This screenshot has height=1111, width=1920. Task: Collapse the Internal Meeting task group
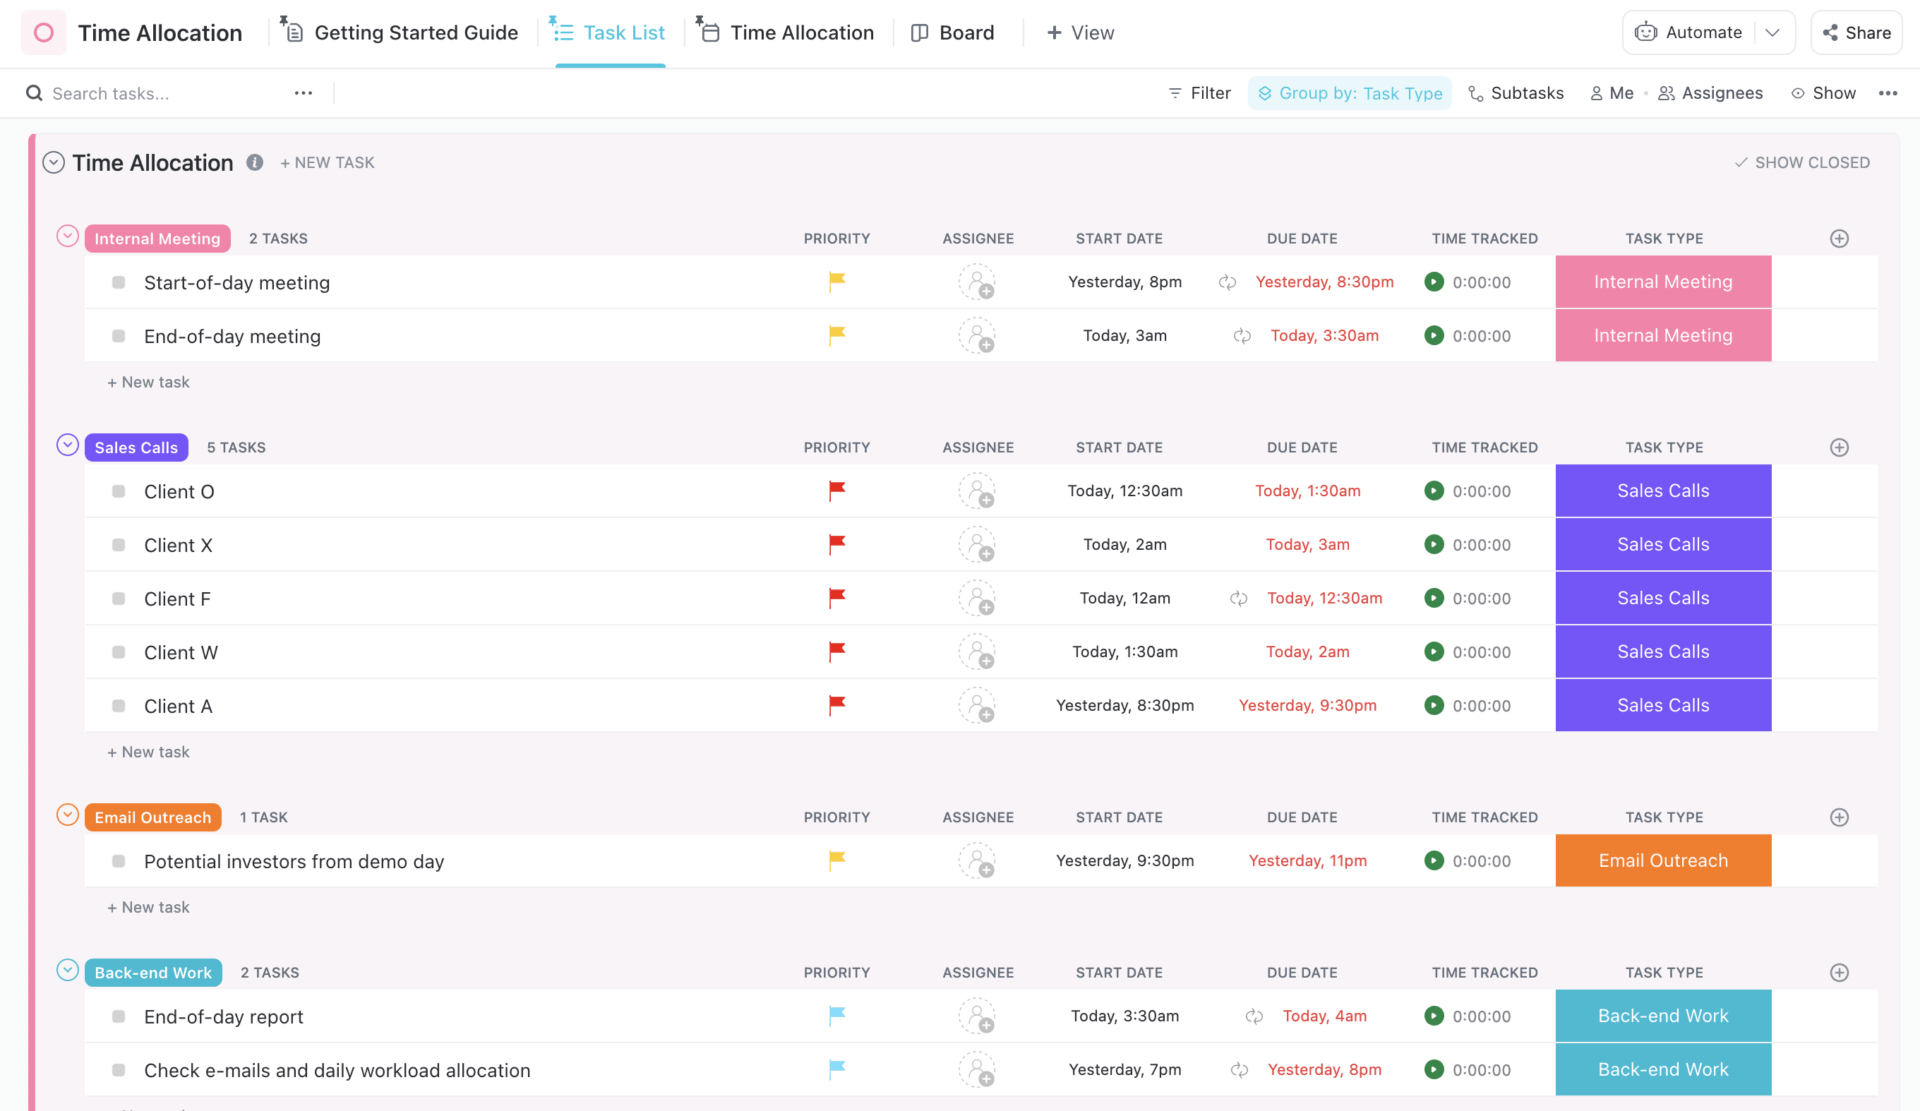pos(65,237)
